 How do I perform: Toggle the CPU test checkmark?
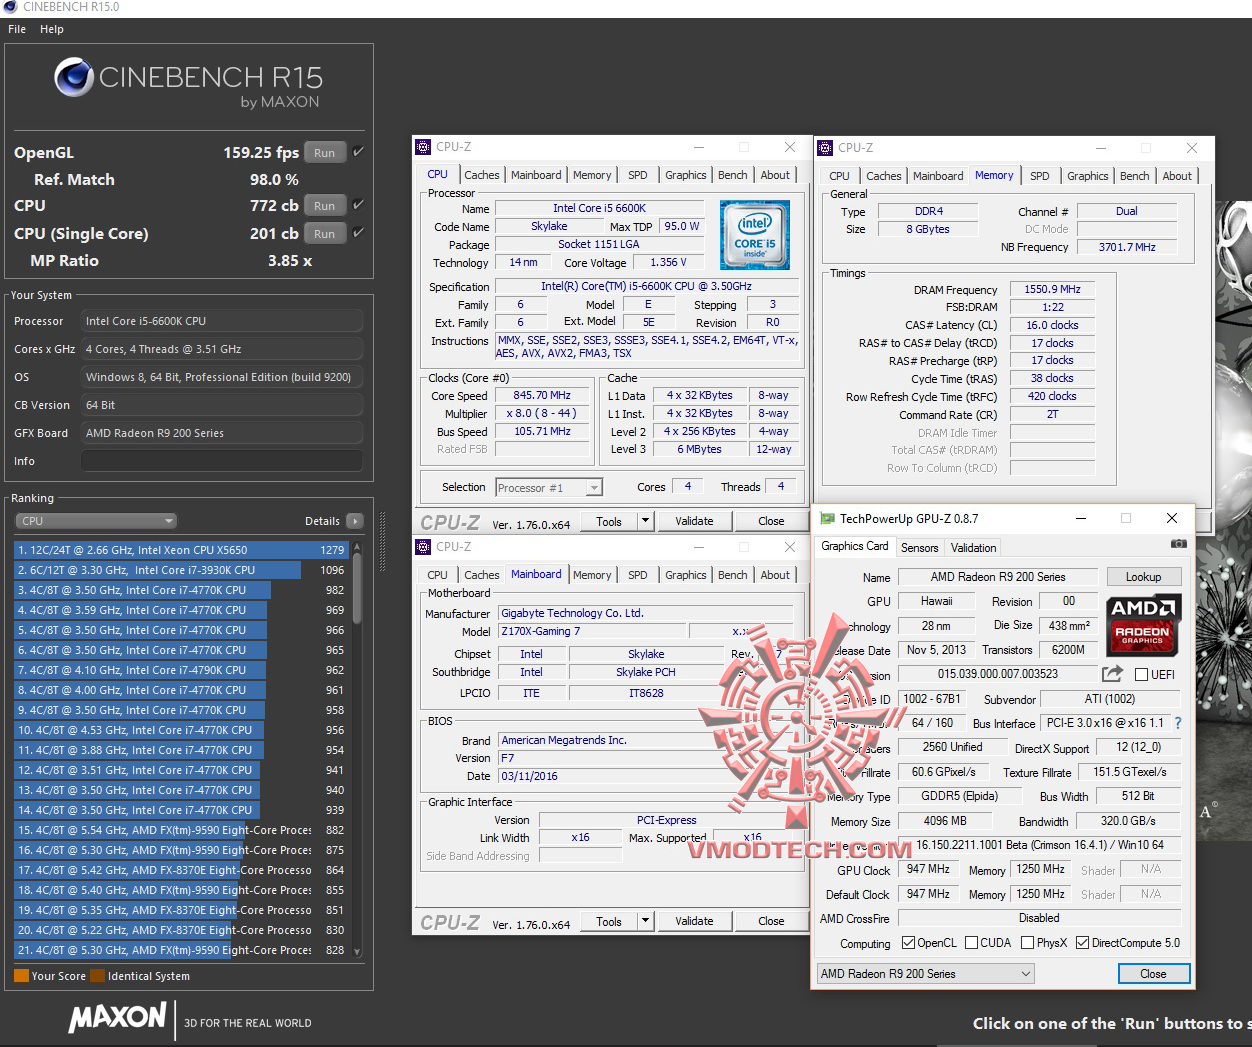tap(358, 205)
